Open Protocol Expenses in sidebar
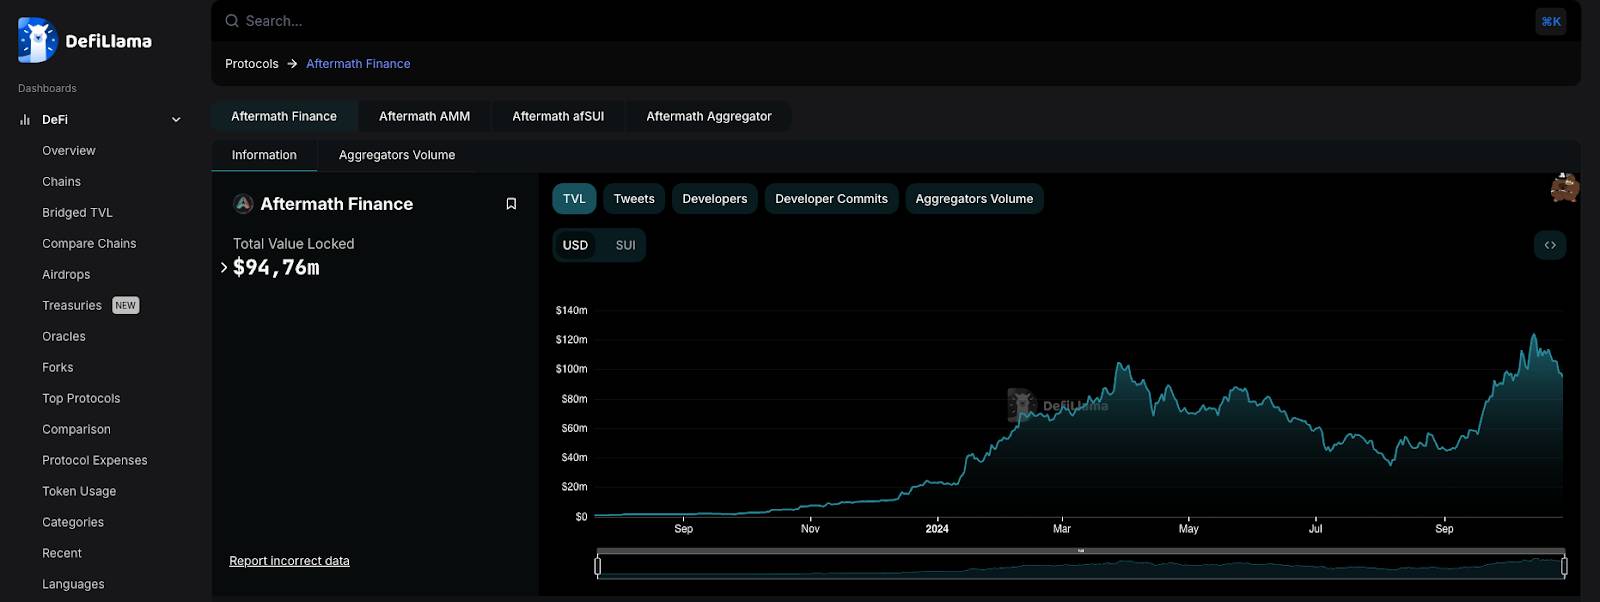Viewport: 1600px width, 602px height. click(x=95, y=461)
